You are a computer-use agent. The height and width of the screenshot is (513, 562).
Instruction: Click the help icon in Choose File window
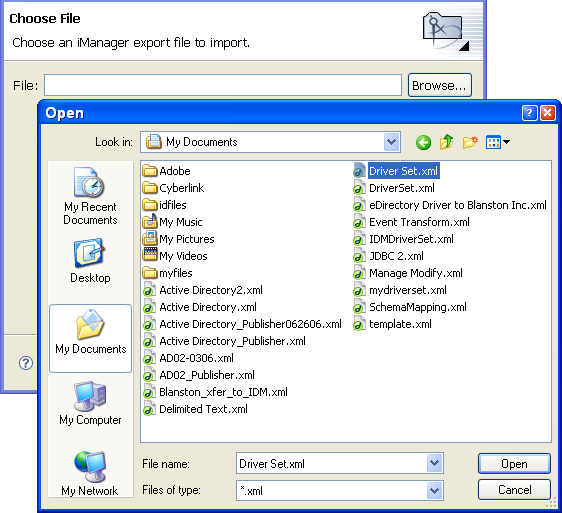26,363
